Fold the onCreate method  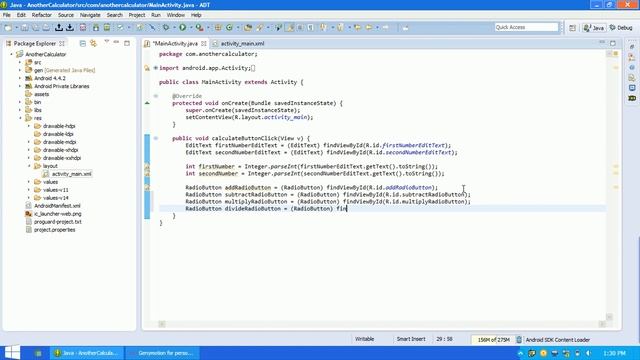[x=156, y=96]
